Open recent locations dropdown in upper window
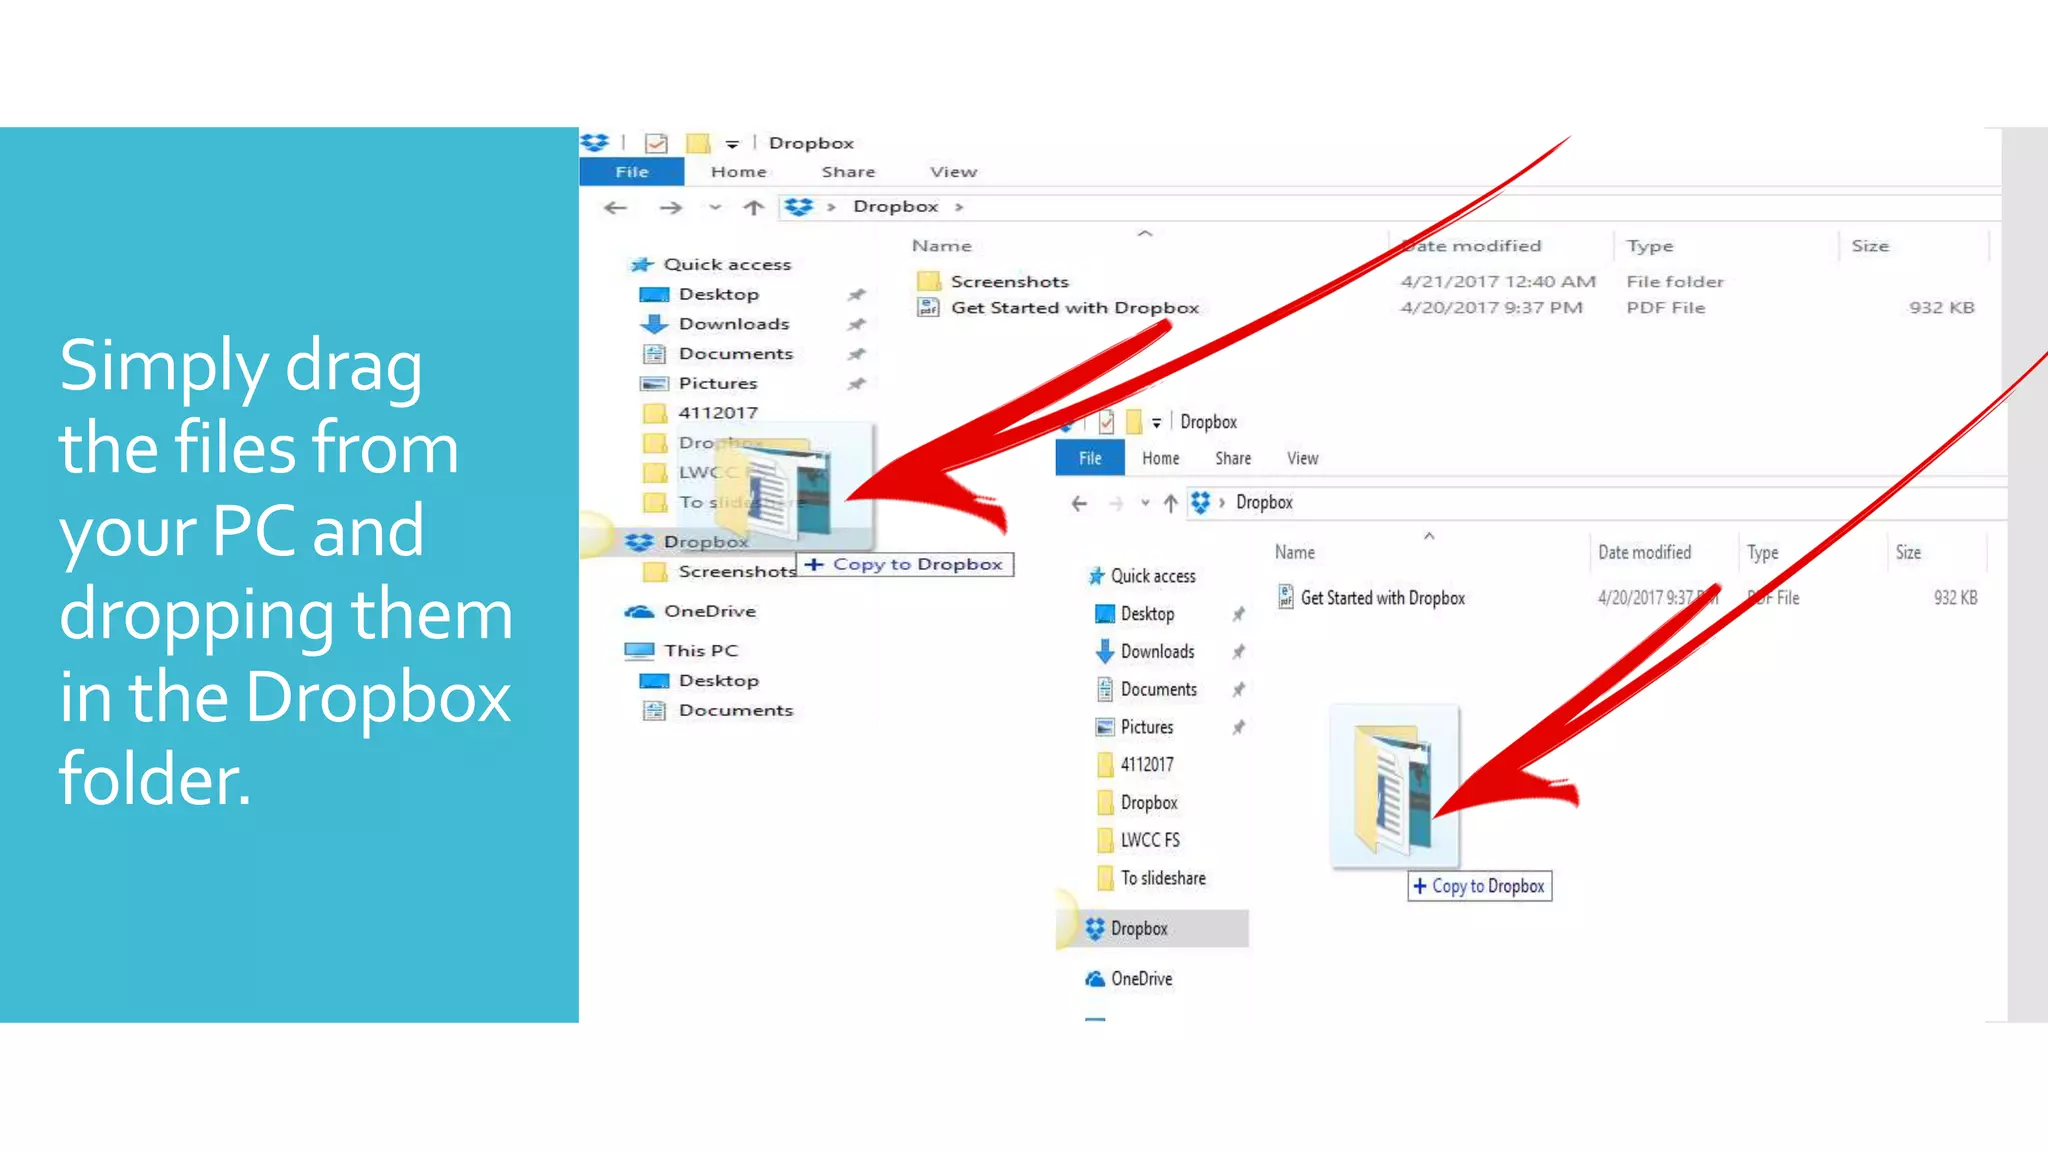 (x=714, y=207)
